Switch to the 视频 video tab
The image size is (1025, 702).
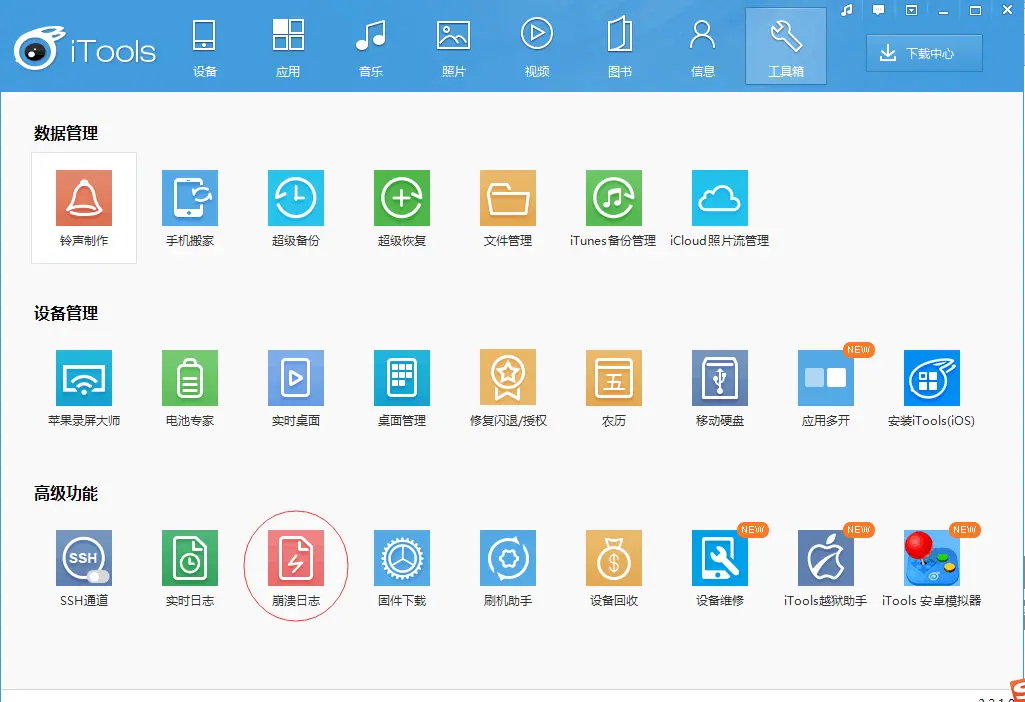(537, 47)
